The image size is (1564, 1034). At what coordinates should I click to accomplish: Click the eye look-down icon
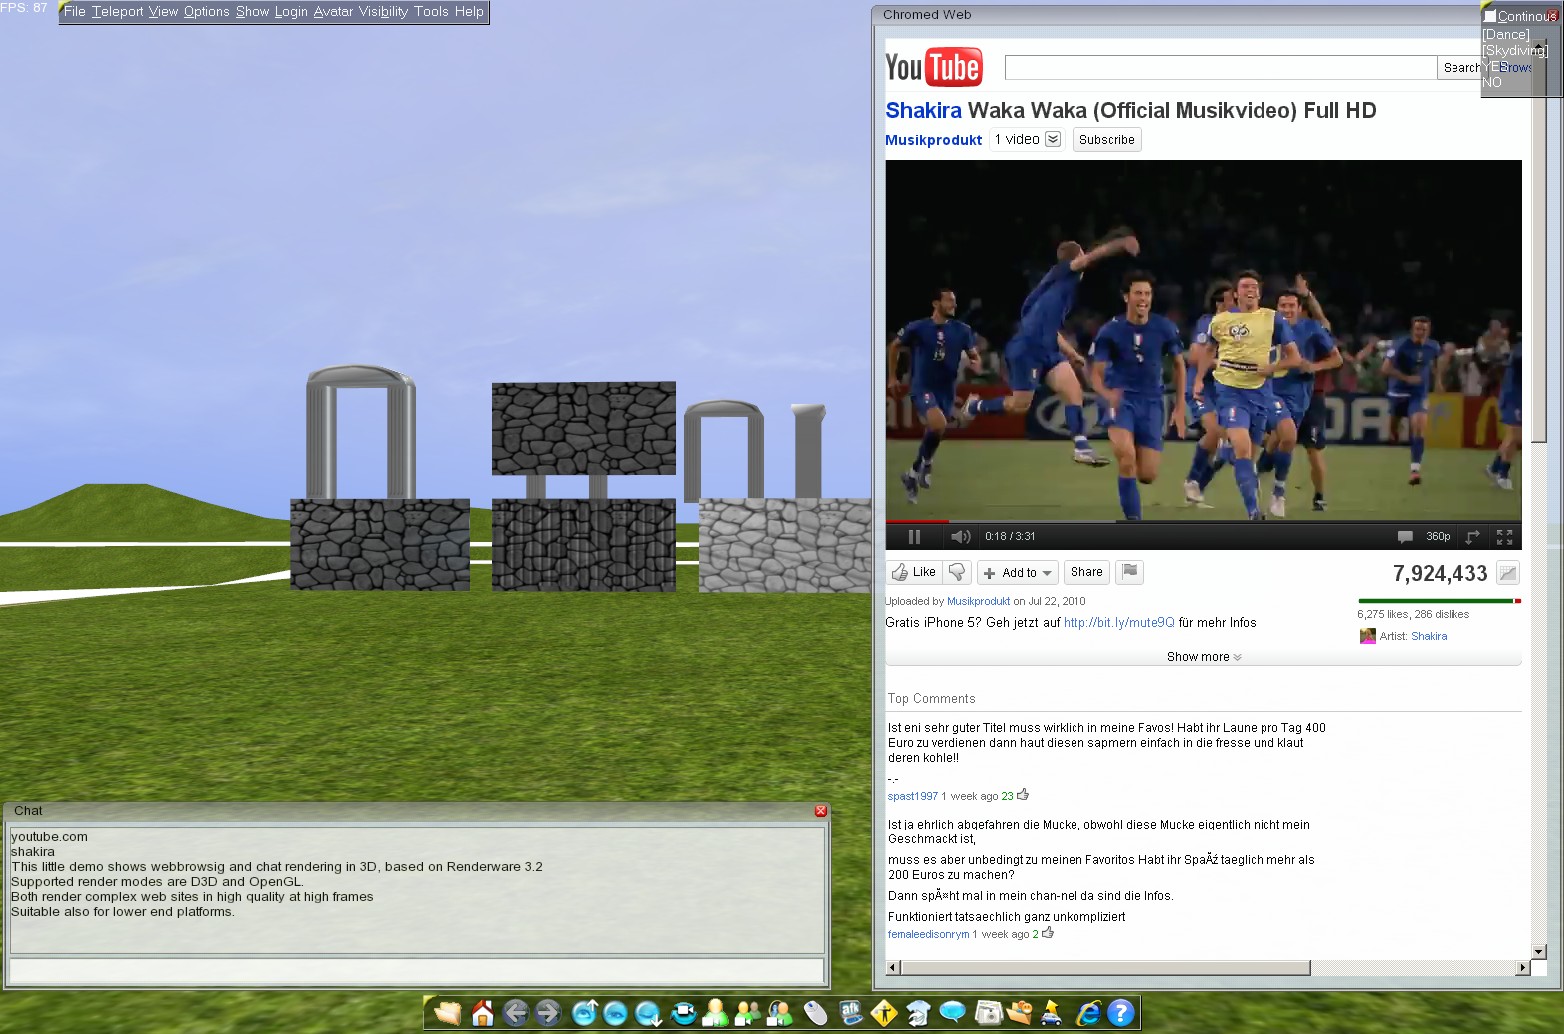pyautogui.click(x=648, y=1013)
